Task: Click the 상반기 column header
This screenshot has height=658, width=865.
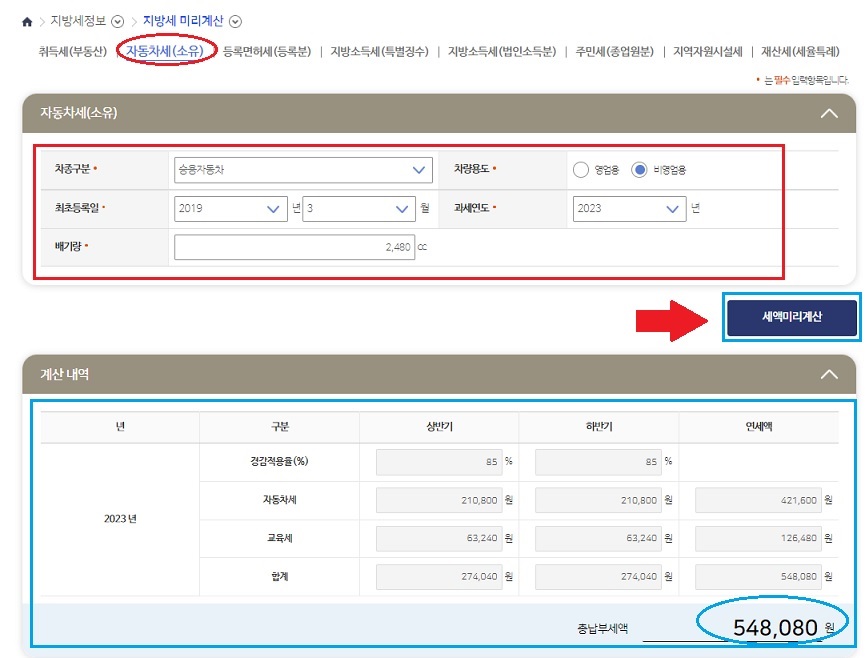Action: point(439,427)
